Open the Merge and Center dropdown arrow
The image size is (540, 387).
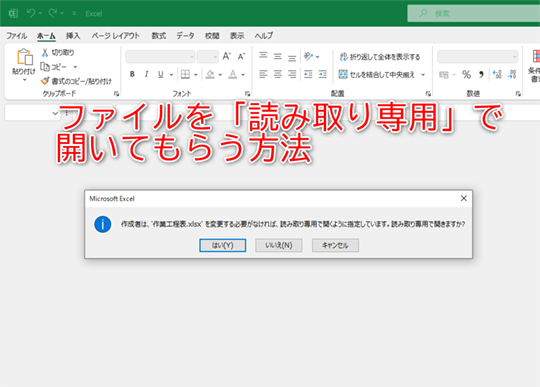[x=423, y=74]
